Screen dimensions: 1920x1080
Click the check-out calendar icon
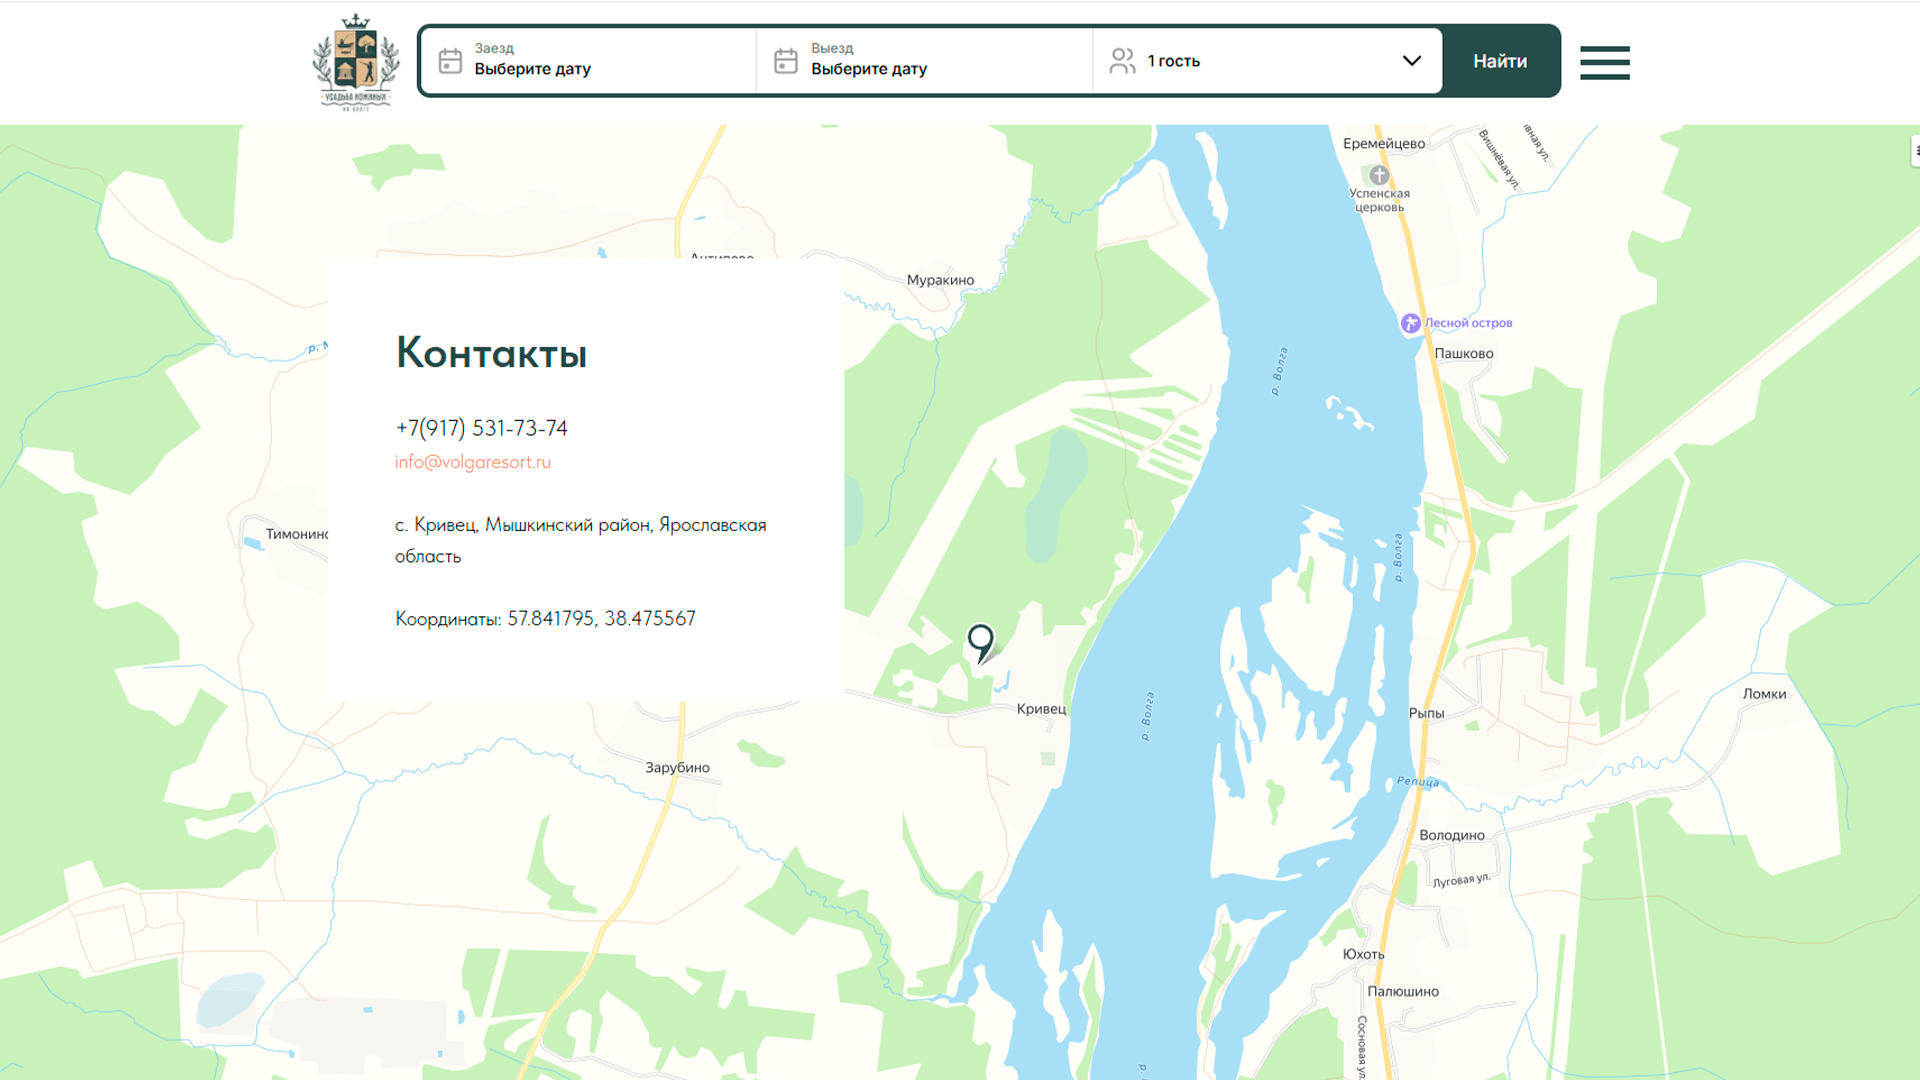click(x=786, y=61)
